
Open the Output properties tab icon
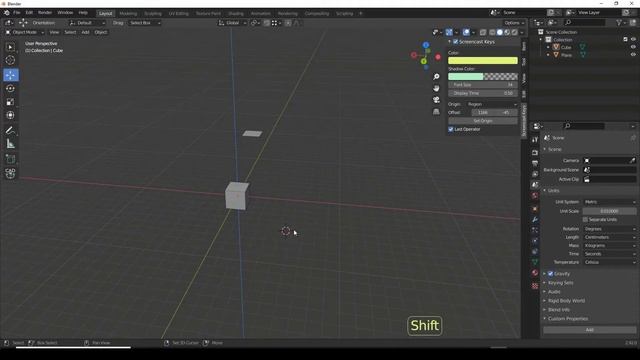click(x=535, y=163)
